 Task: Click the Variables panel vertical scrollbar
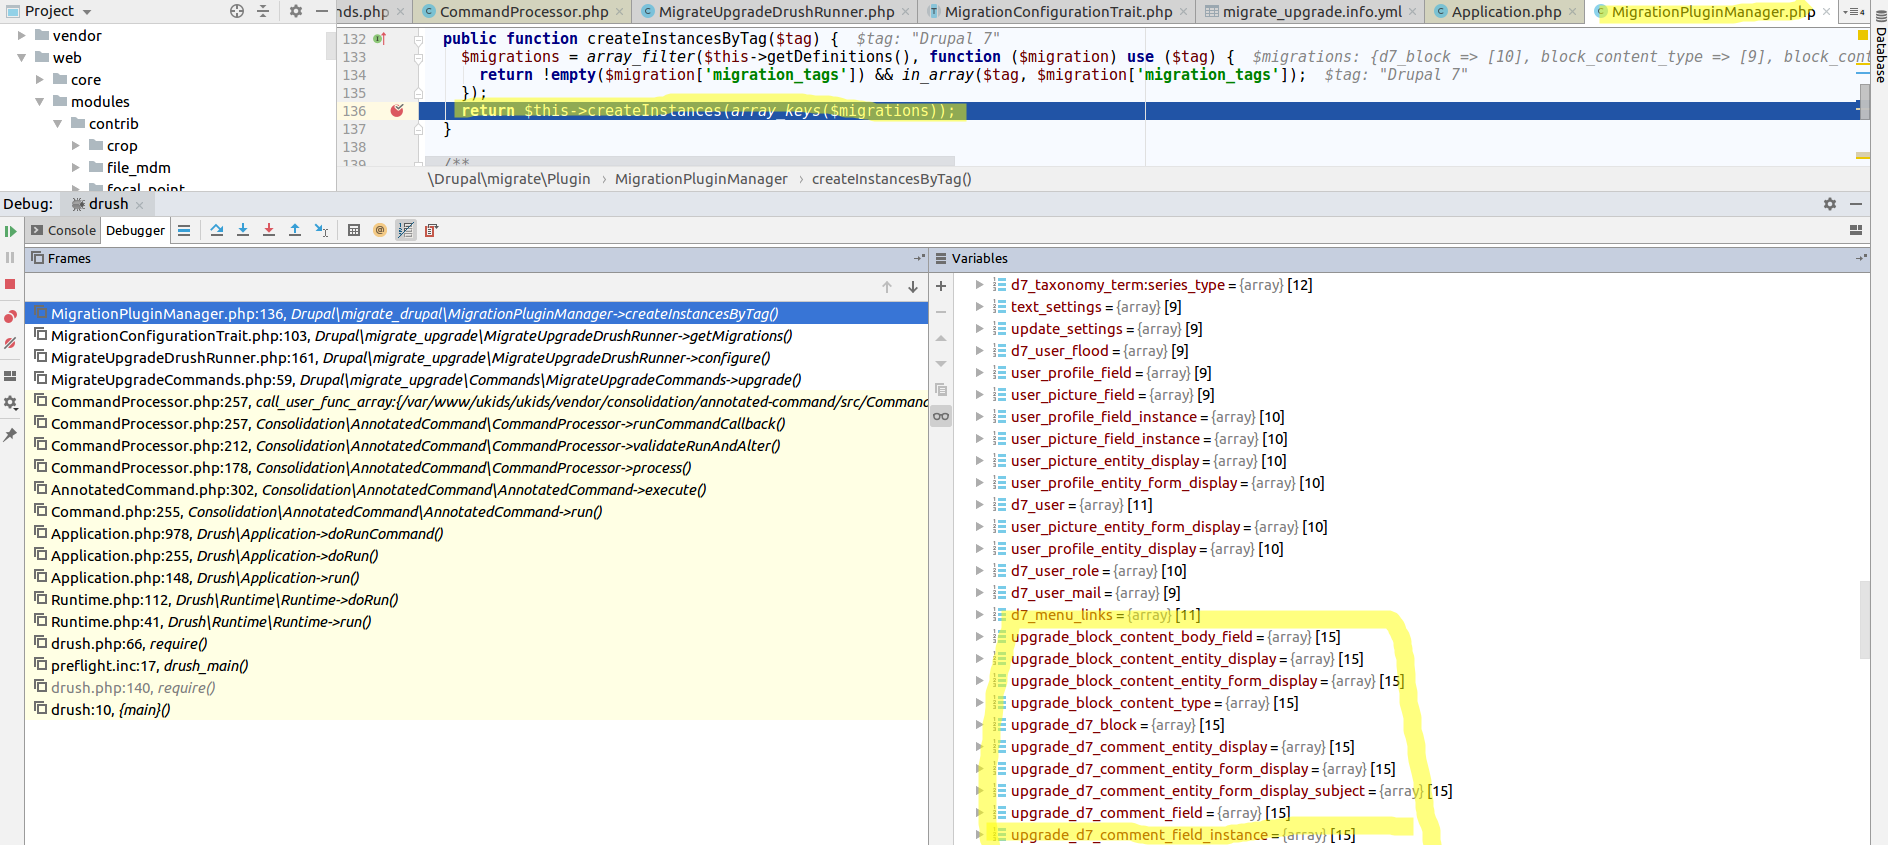point(1864,620)
